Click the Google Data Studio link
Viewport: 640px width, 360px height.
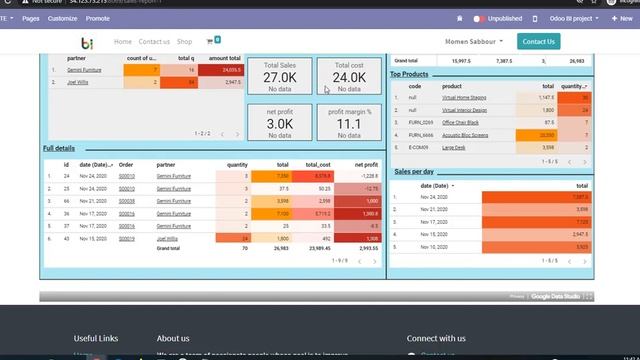556,296
